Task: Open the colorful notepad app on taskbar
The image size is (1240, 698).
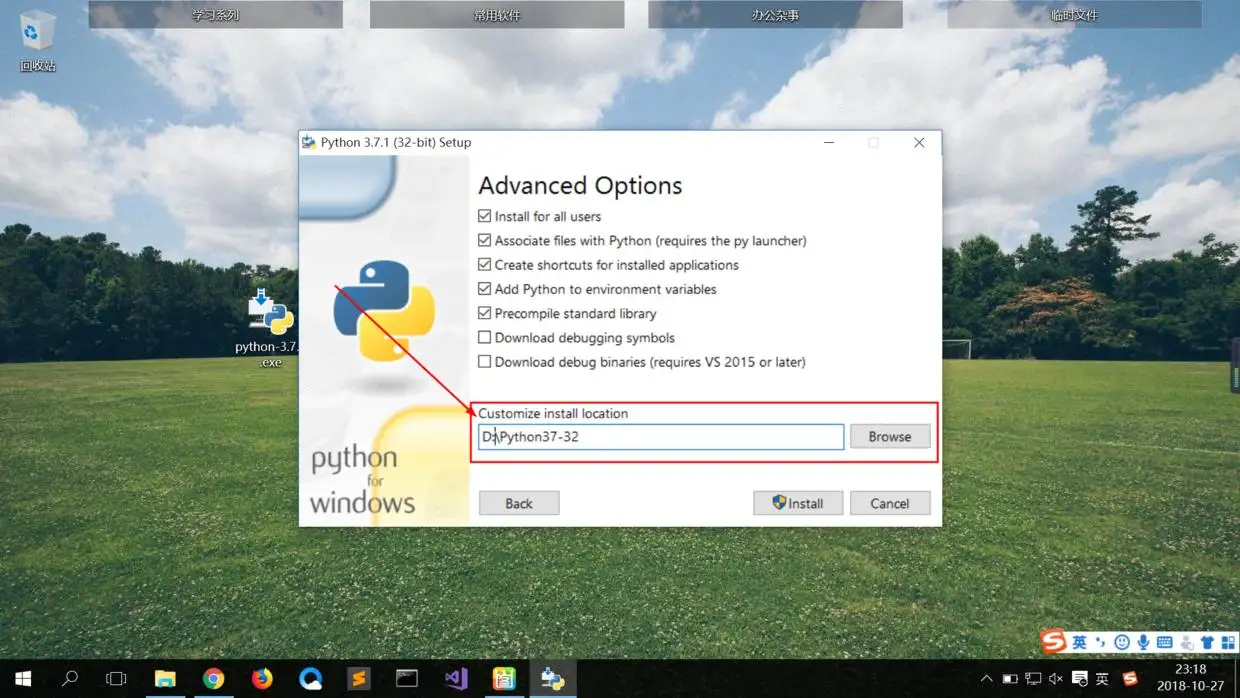Action: (x=504, y=679)
